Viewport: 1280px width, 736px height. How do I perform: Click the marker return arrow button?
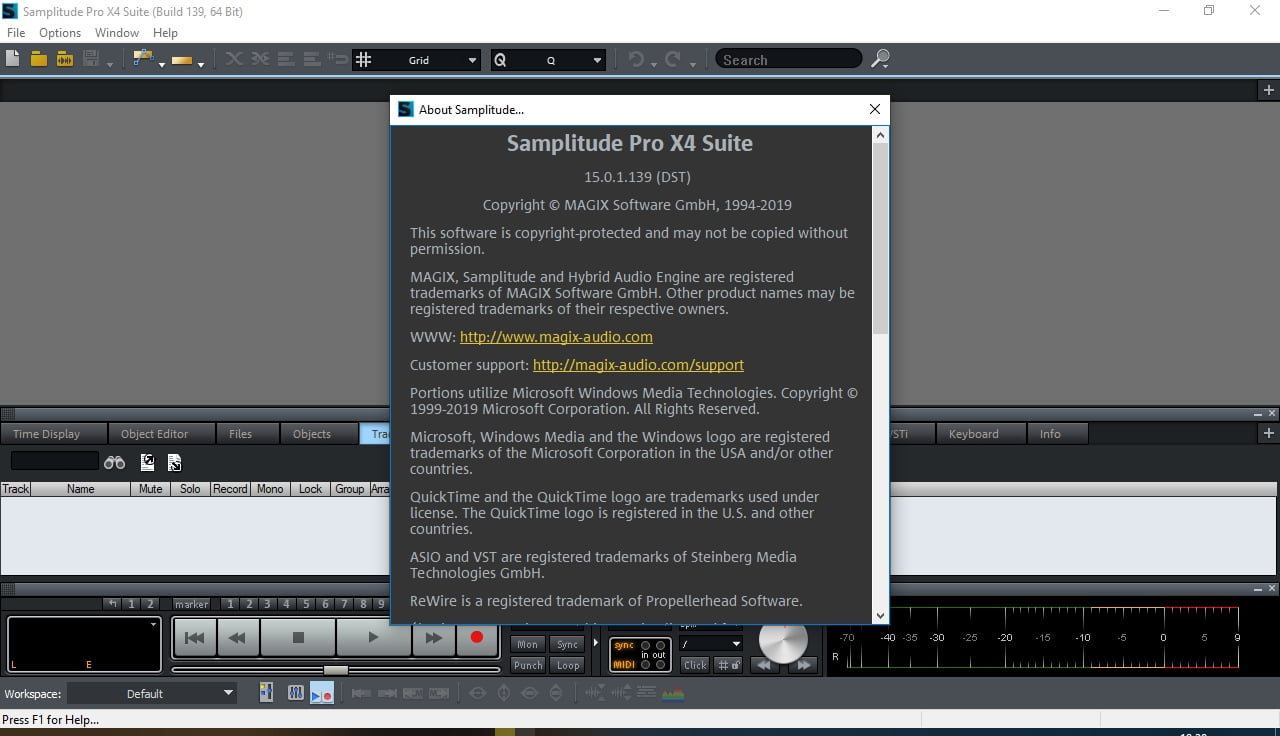112,604
